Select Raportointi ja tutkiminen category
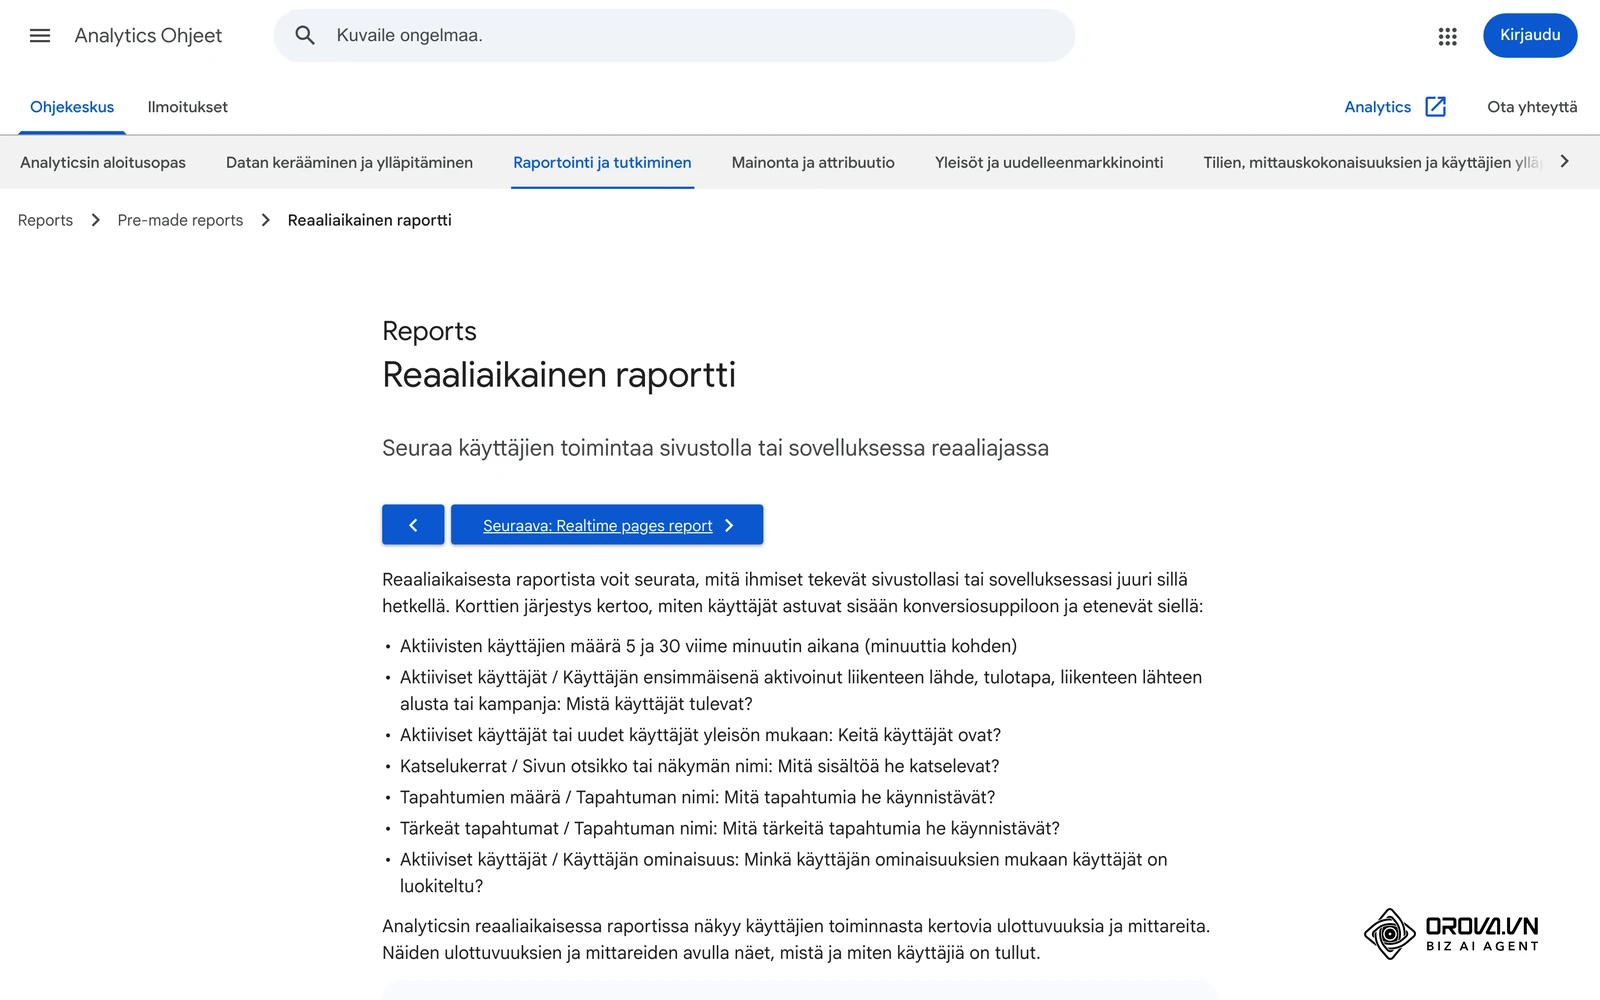1600x1000 pixels. pyautogui.click(x=602, y=162)
